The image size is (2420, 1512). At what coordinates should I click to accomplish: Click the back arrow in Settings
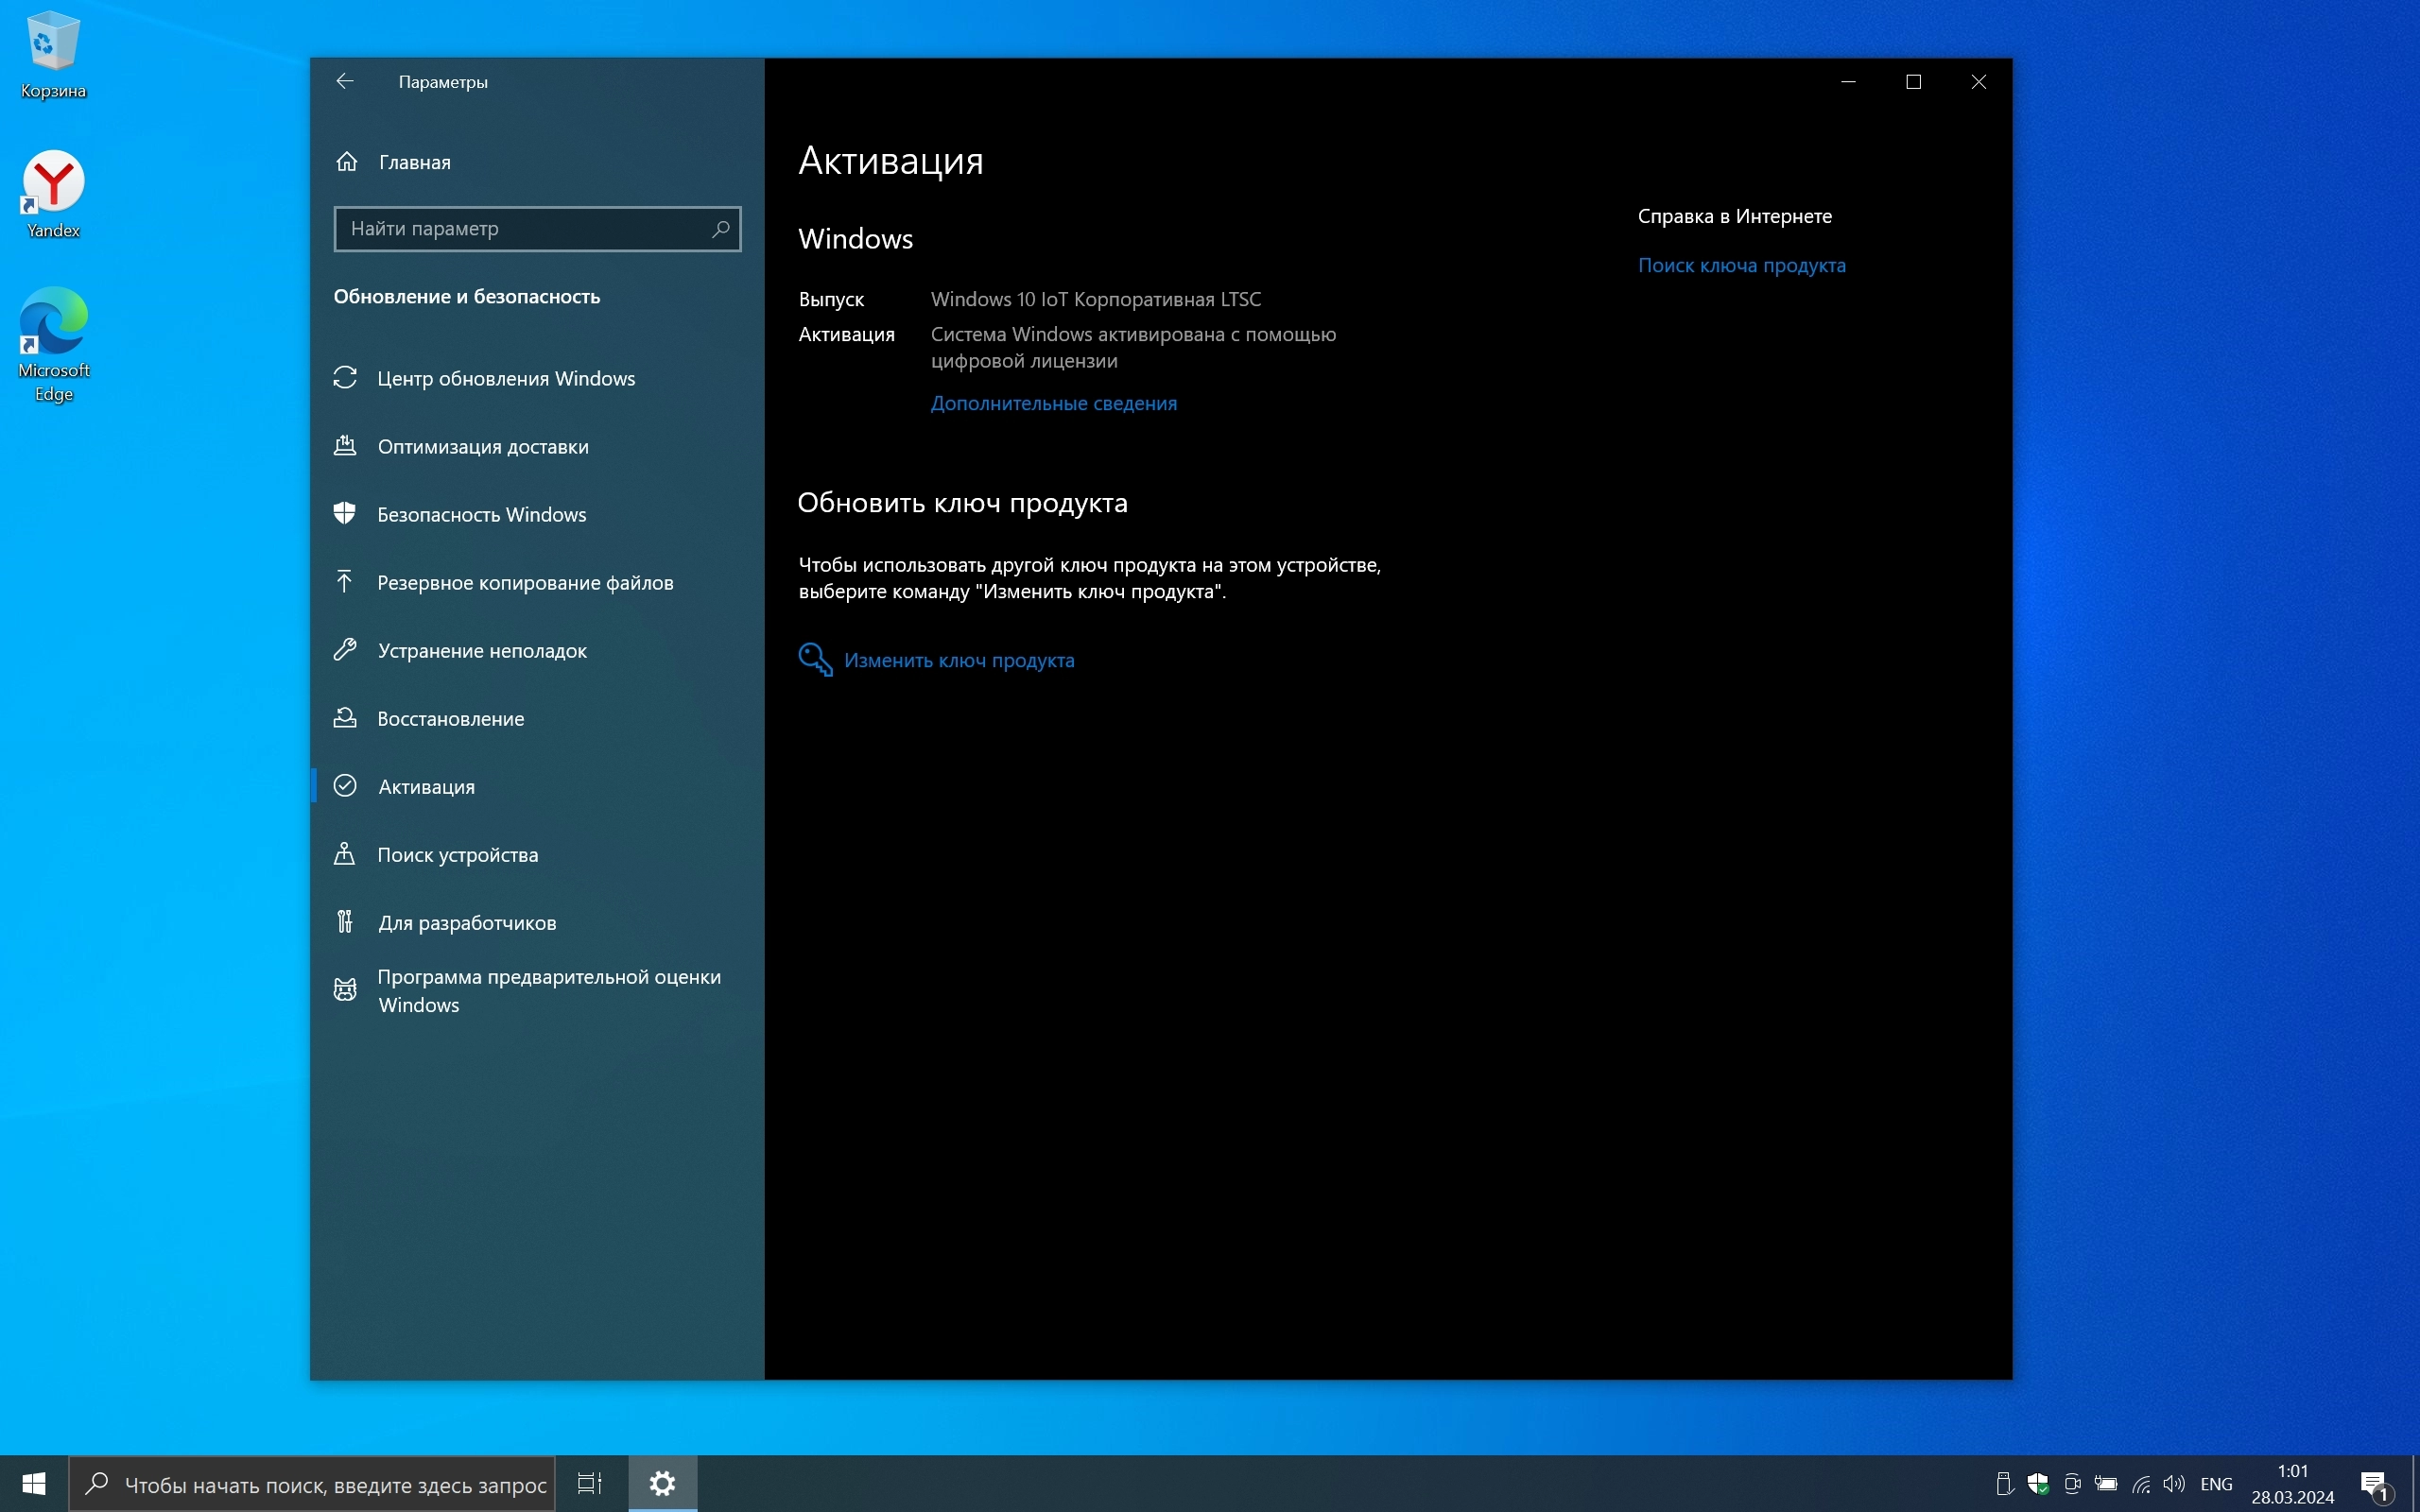coord(345,81)
